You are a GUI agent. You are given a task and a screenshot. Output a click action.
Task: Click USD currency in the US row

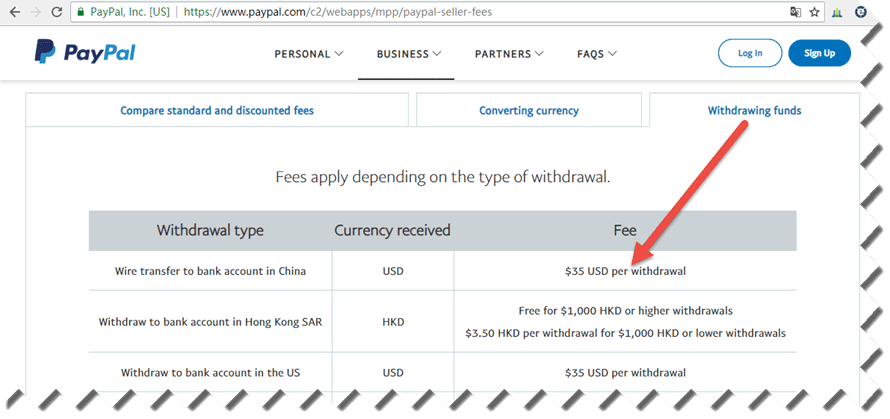(393, 373)
